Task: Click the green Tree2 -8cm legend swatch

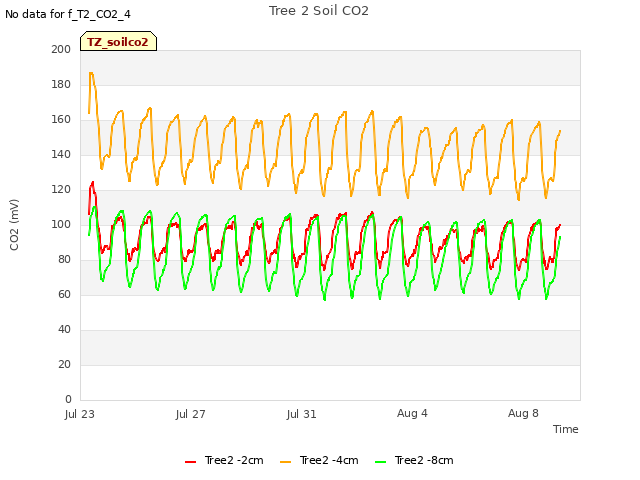Action: (x=380, y=462)
